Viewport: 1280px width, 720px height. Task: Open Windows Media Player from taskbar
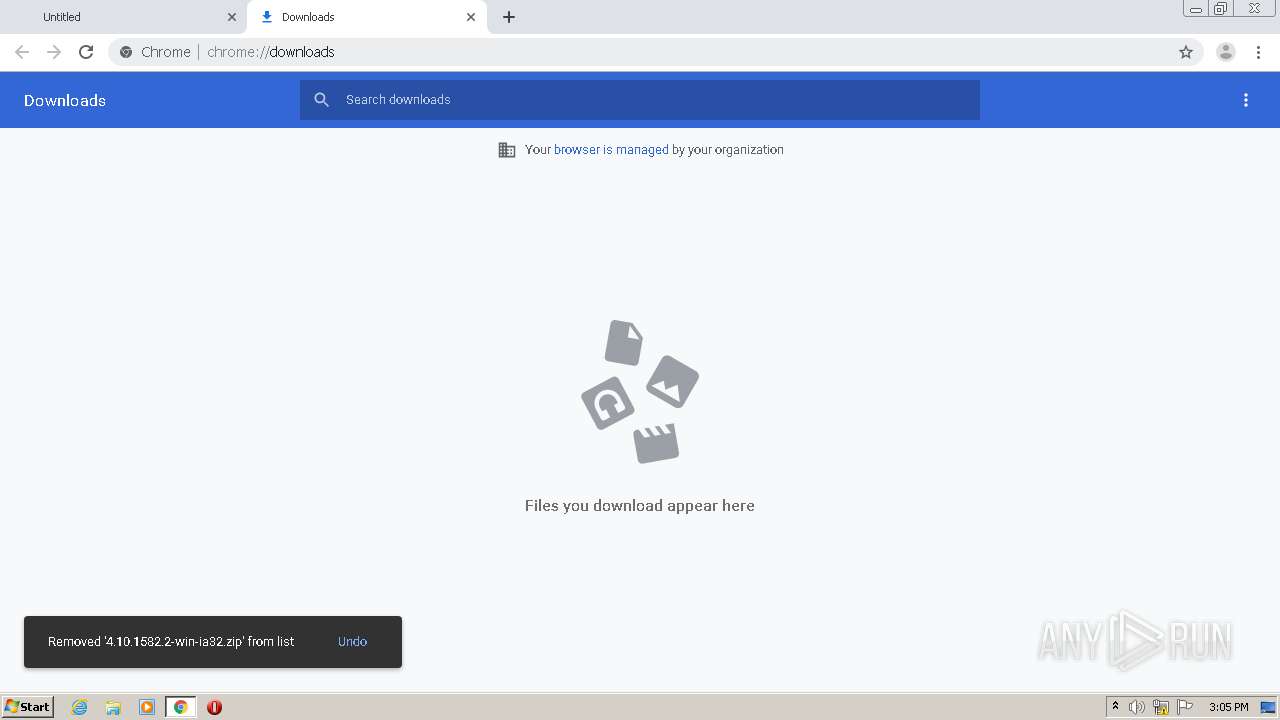147,707
